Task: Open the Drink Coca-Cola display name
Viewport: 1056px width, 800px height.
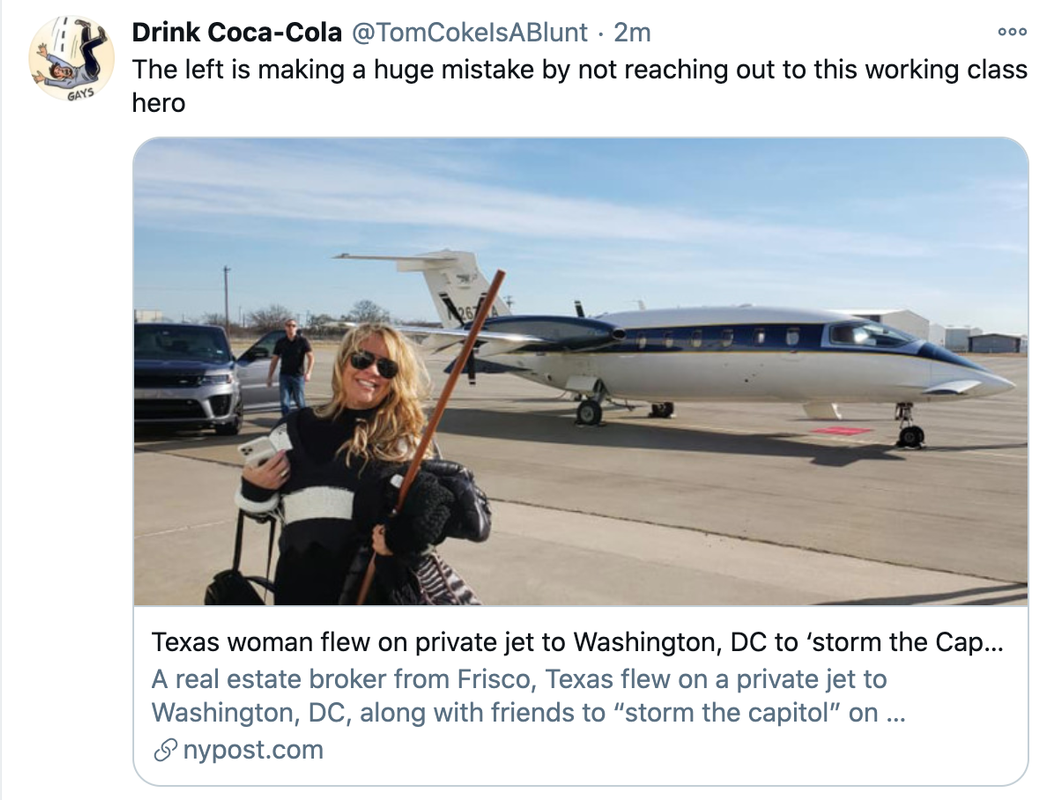Action: [x=236, y=32]
